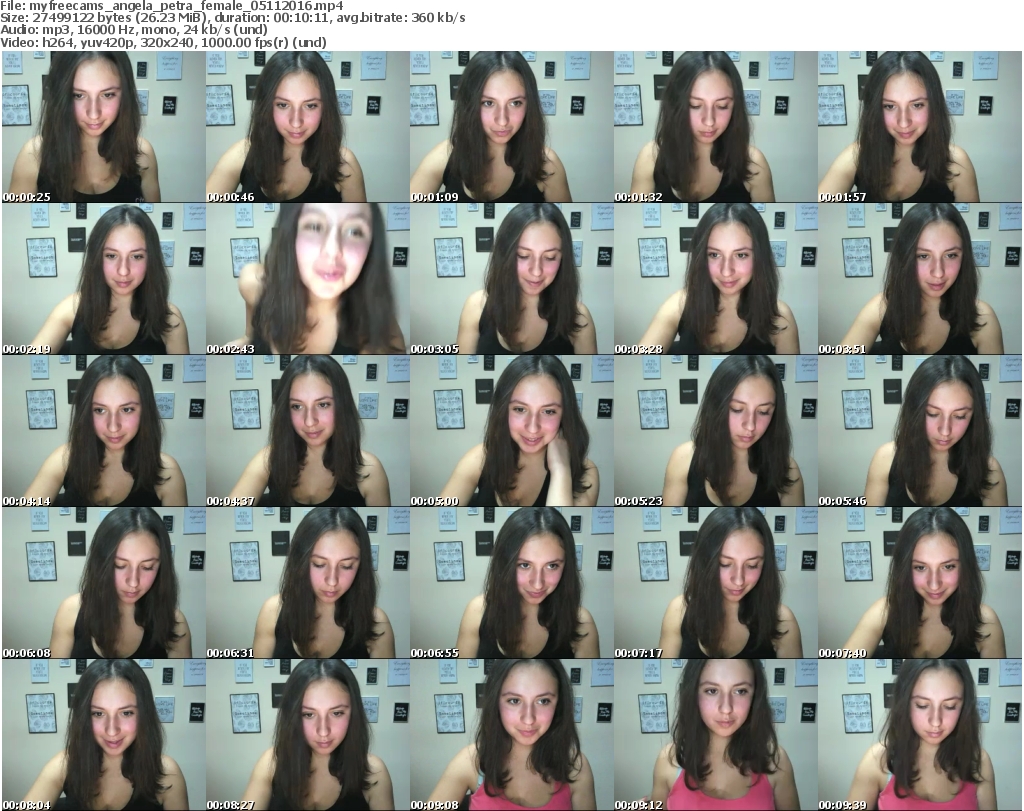Click the thumbnail stamped 00:07:40
The image size is (1024, 811).
[920, 582]
